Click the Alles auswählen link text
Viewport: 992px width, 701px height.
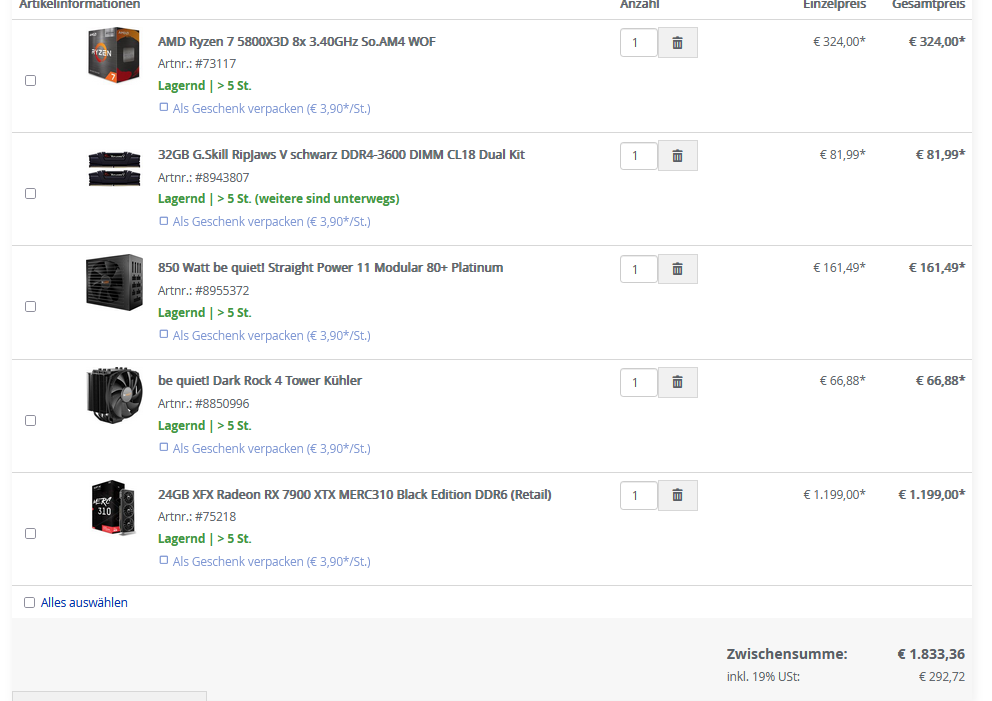84,602
